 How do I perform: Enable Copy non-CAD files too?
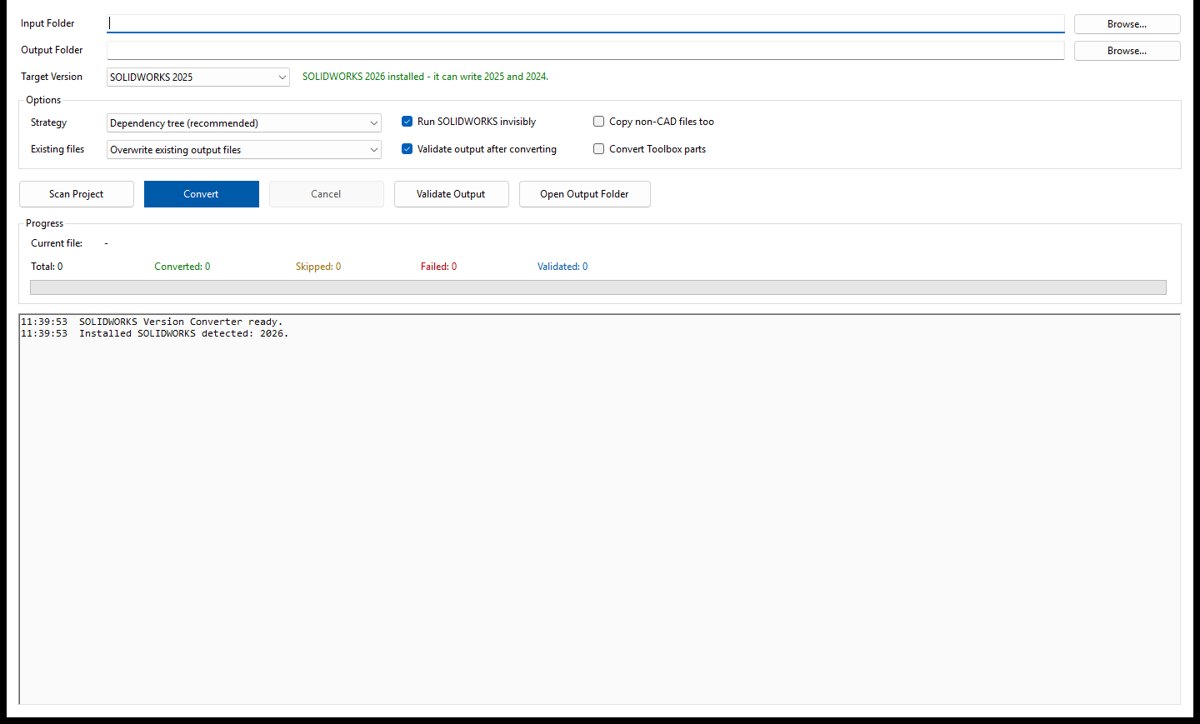[653, 122]
